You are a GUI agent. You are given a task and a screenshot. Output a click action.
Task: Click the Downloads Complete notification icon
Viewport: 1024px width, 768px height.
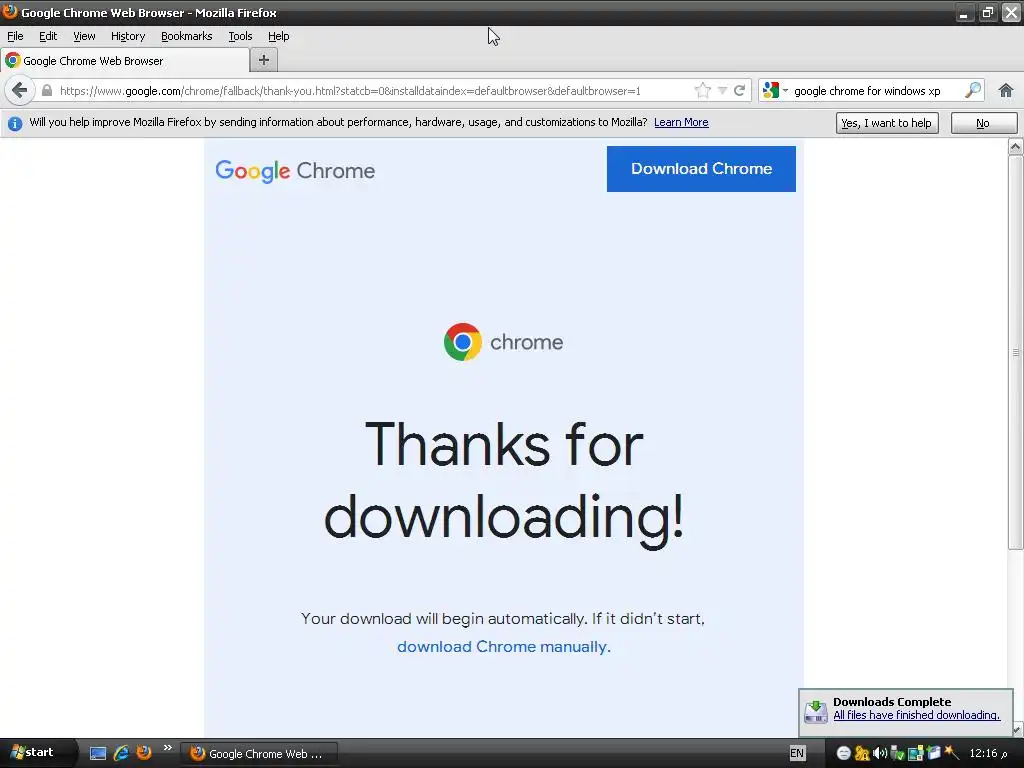coord(816,711)
